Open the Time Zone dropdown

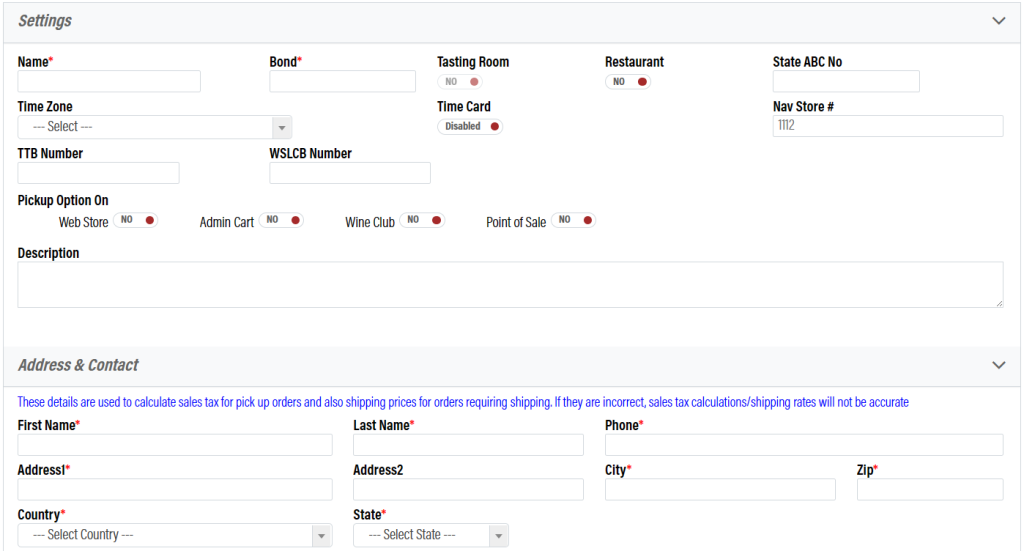pos(154,127)
